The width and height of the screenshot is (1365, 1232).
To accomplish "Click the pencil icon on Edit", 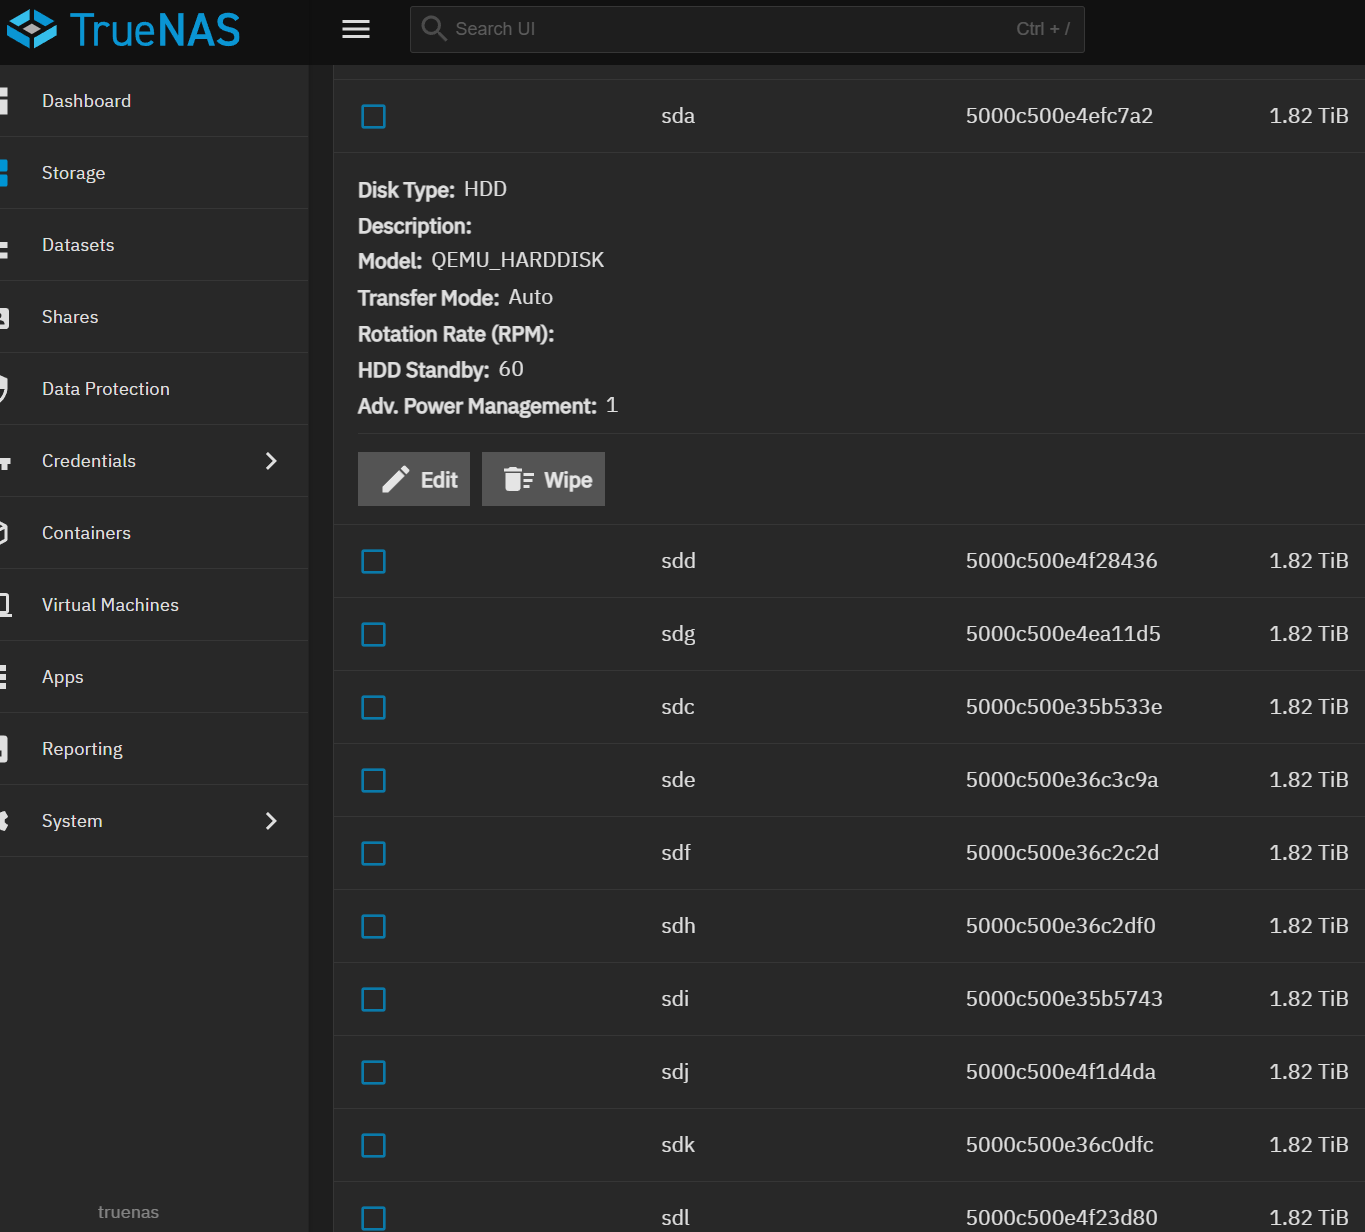I will (x=396, y=480).
